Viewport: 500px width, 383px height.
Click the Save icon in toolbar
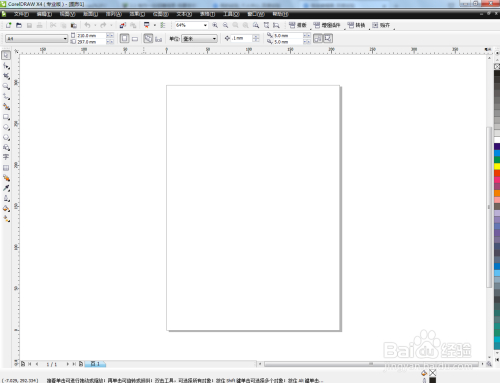click(29, 25)
